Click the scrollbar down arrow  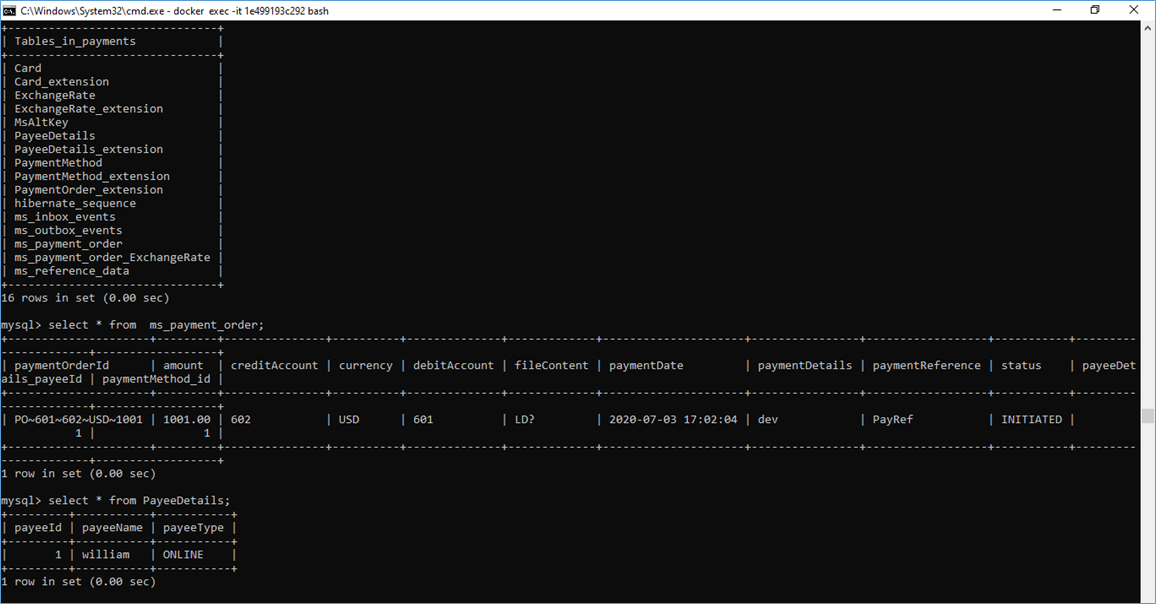1147,596
